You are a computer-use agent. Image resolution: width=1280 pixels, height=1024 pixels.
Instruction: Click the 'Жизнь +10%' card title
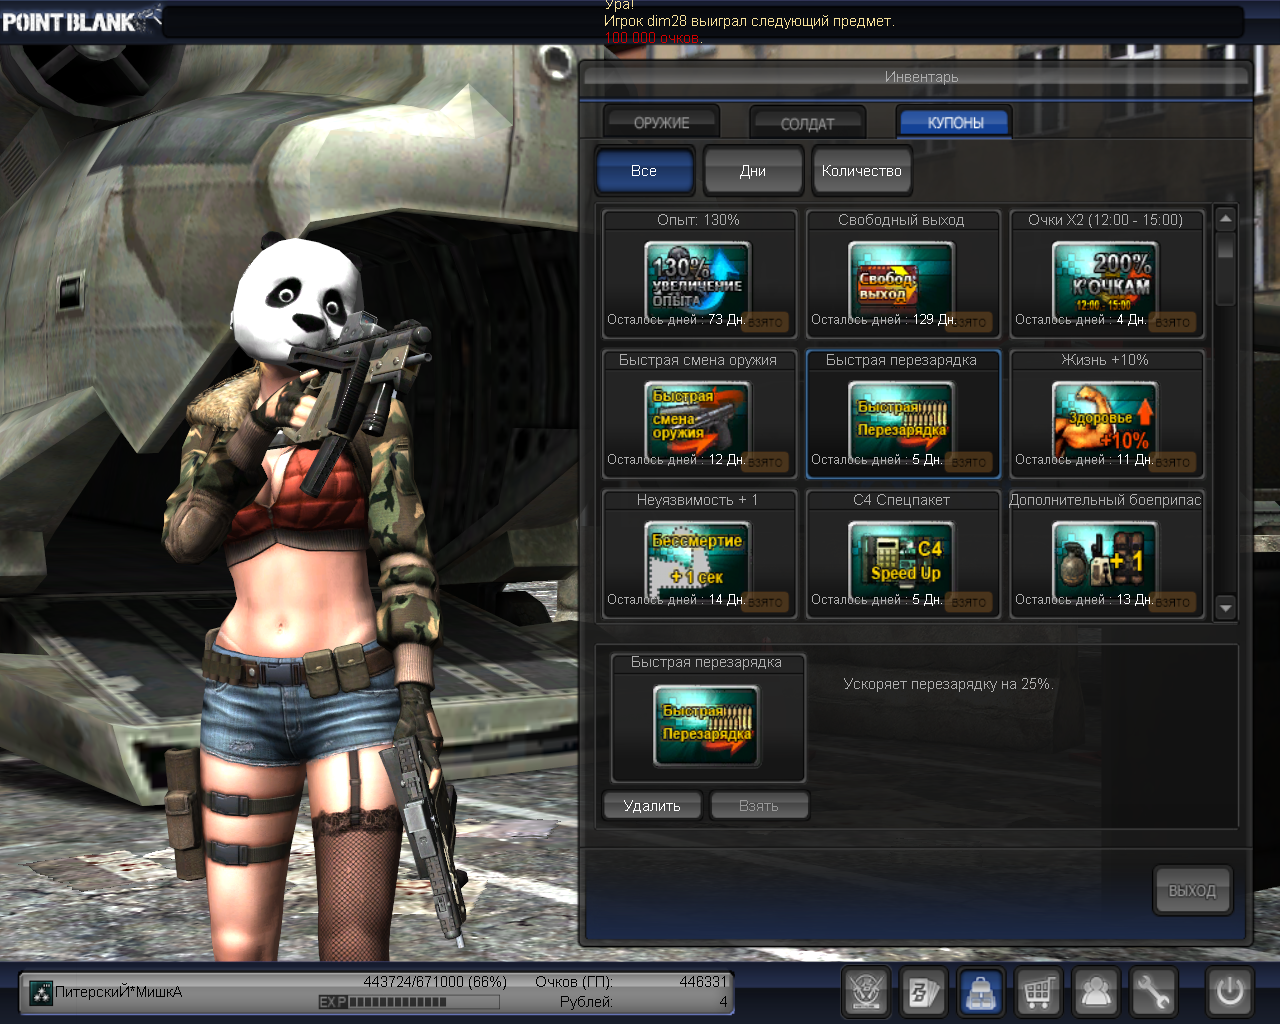pyautogui.click(x=1105, y=360)
